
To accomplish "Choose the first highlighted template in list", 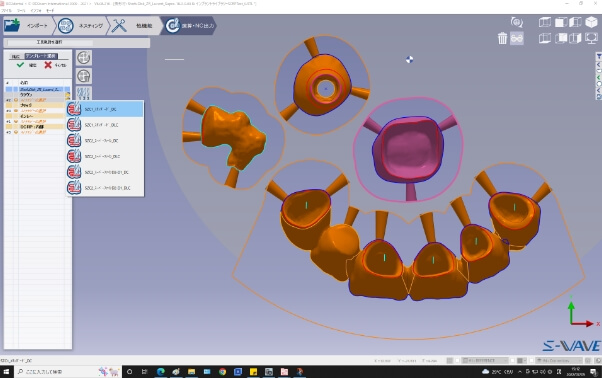I will coord(105,109).
